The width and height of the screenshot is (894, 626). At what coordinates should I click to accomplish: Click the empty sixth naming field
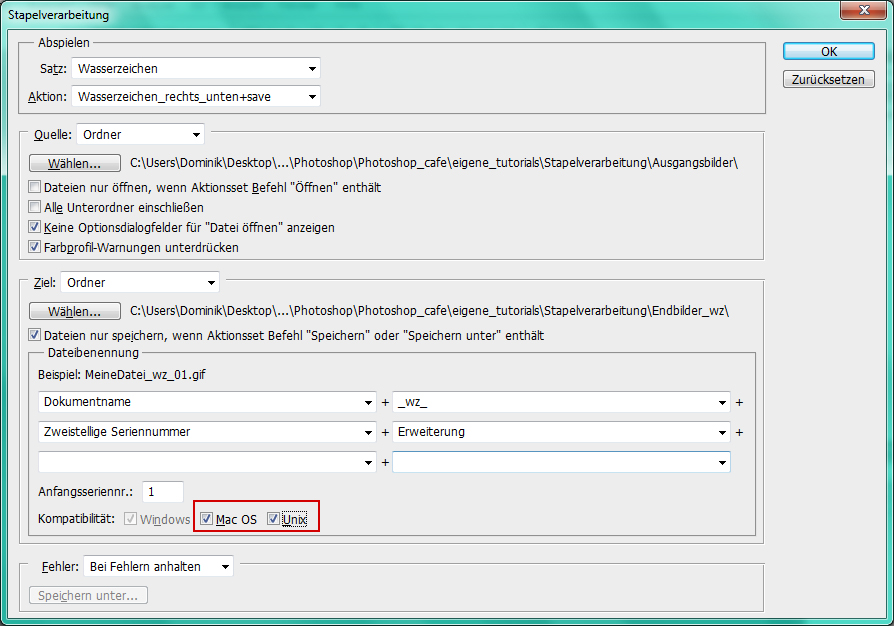pyautogui.click(x=561, y=462)
